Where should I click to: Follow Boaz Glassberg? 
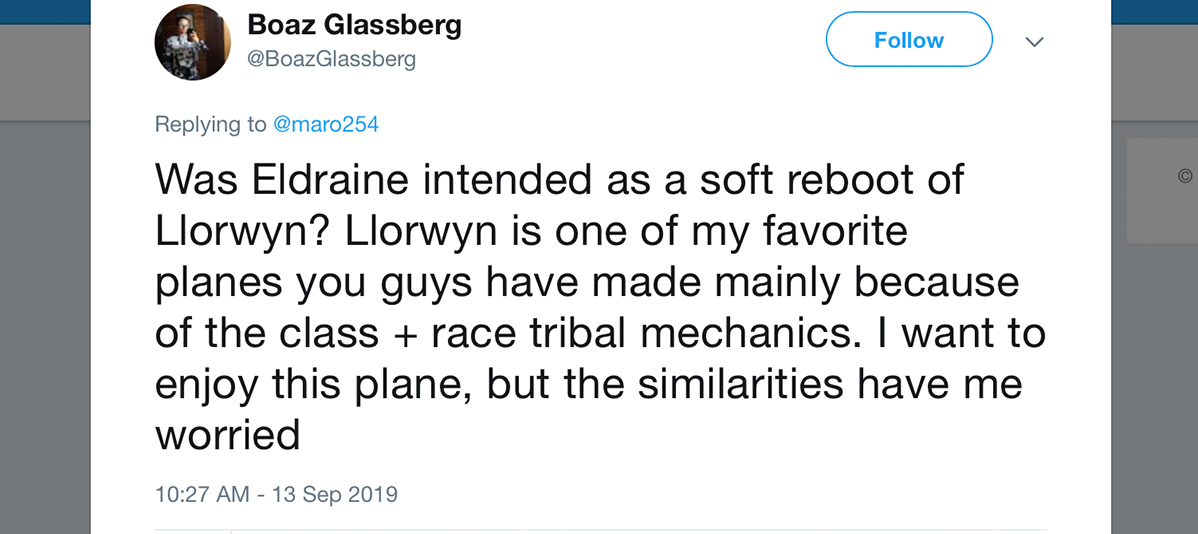pos(909,40)
